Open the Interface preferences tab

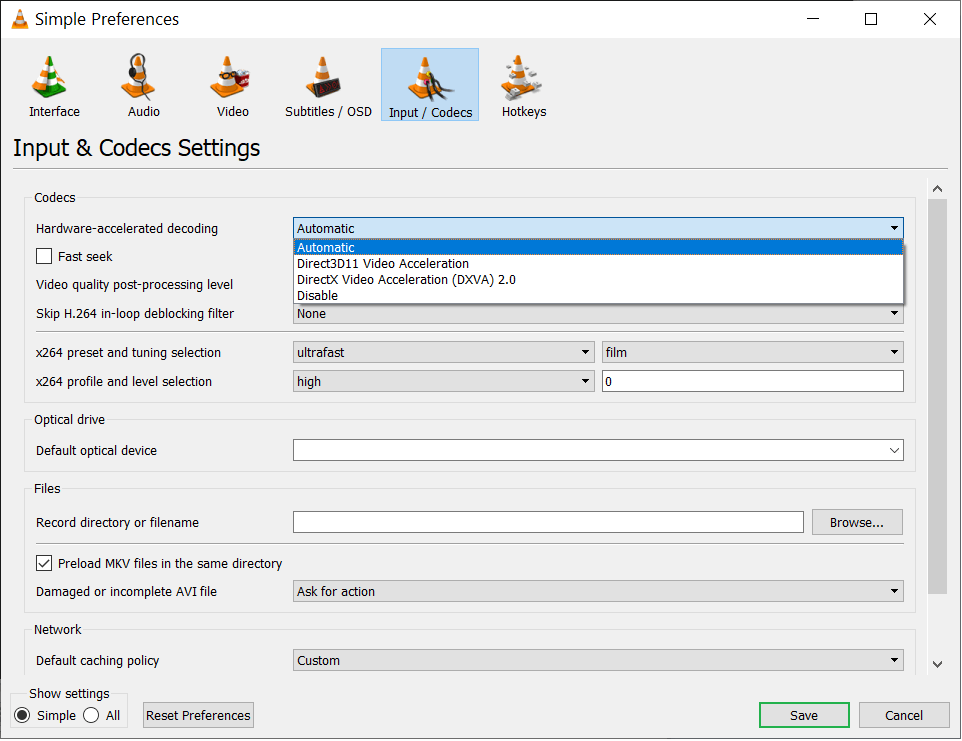point(54,85)
